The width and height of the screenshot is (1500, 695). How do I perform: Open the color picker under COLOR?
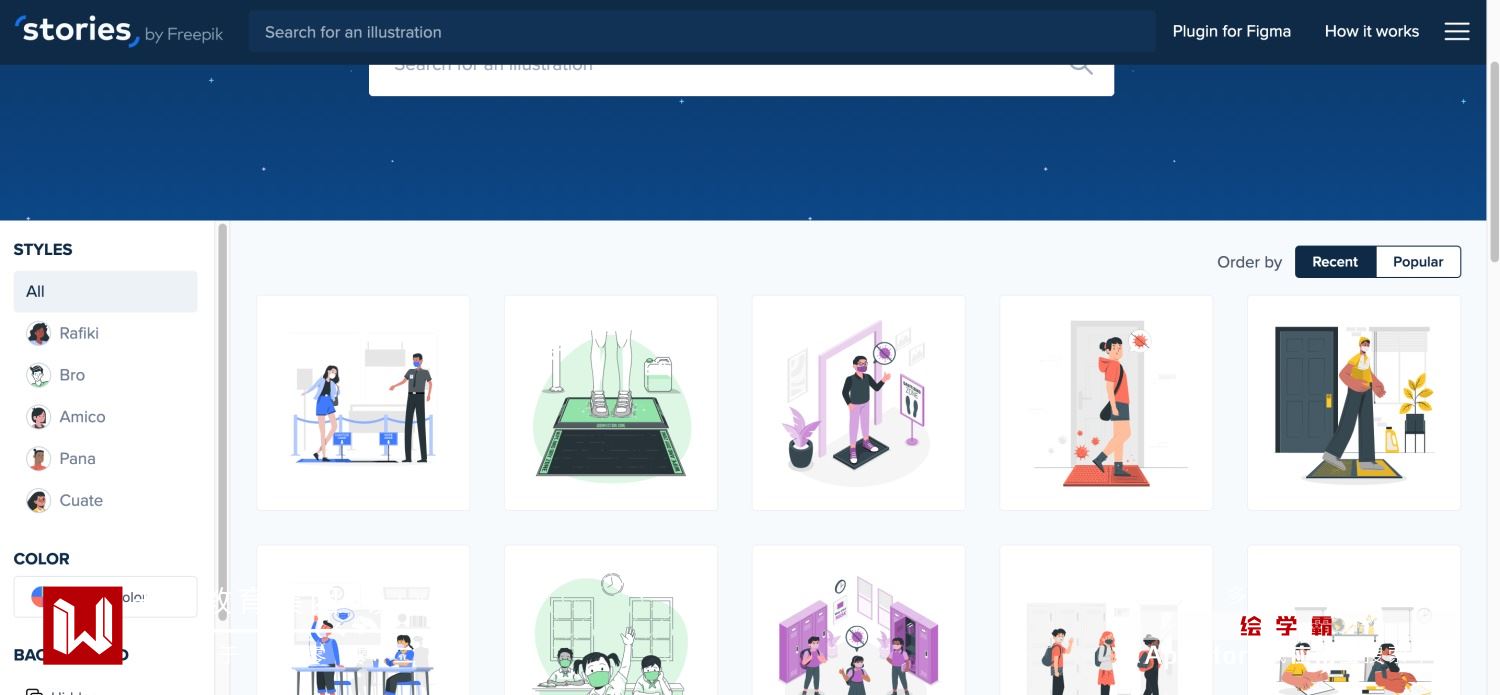coord(105,597)
